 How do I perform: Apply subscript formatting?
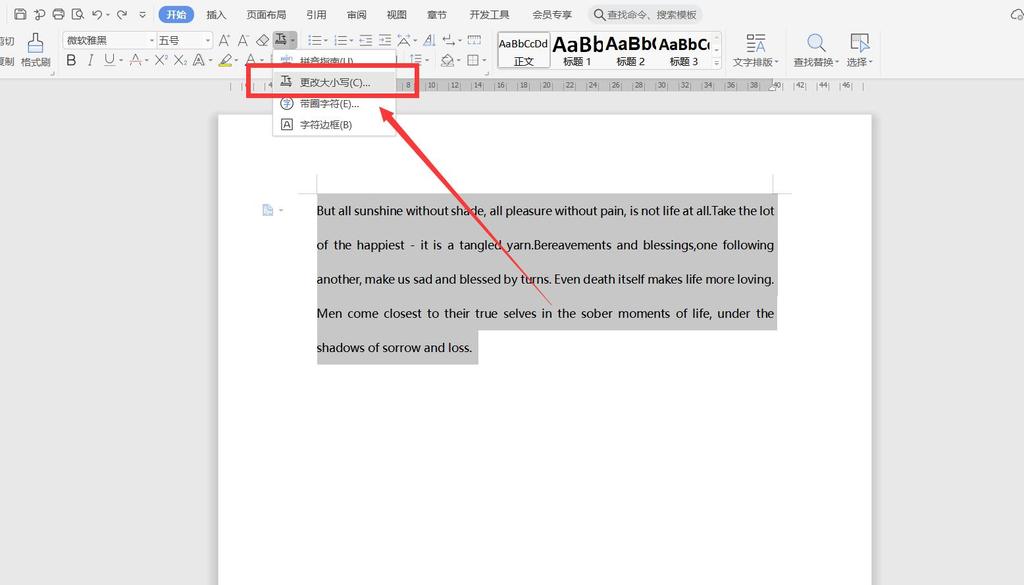[180, 61]
